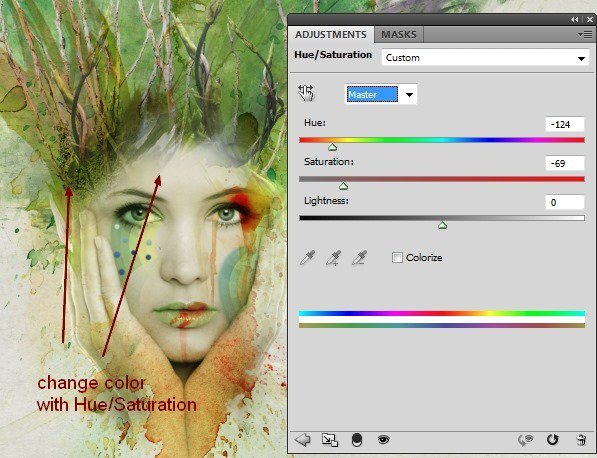Open the Custom preset dropdown

485,58
